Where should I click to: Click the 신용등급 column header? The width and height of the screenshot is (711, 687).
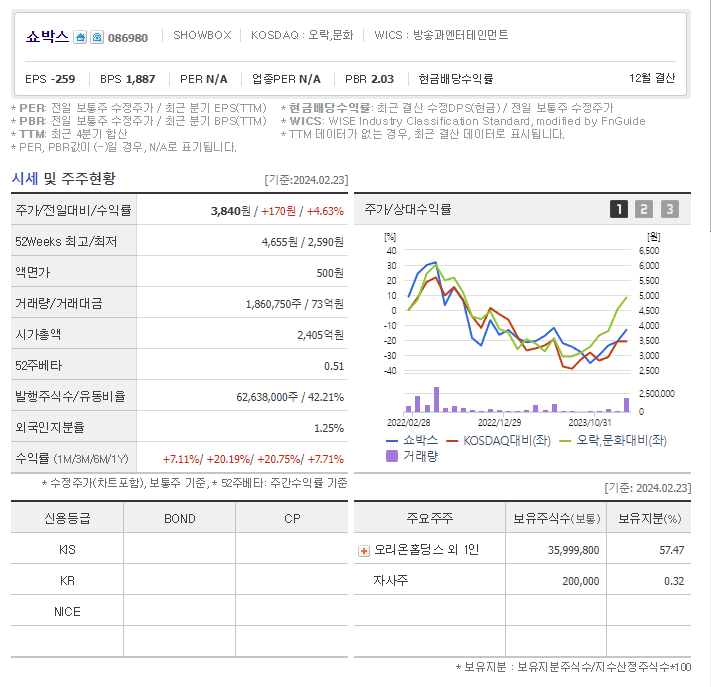point(67,518)
